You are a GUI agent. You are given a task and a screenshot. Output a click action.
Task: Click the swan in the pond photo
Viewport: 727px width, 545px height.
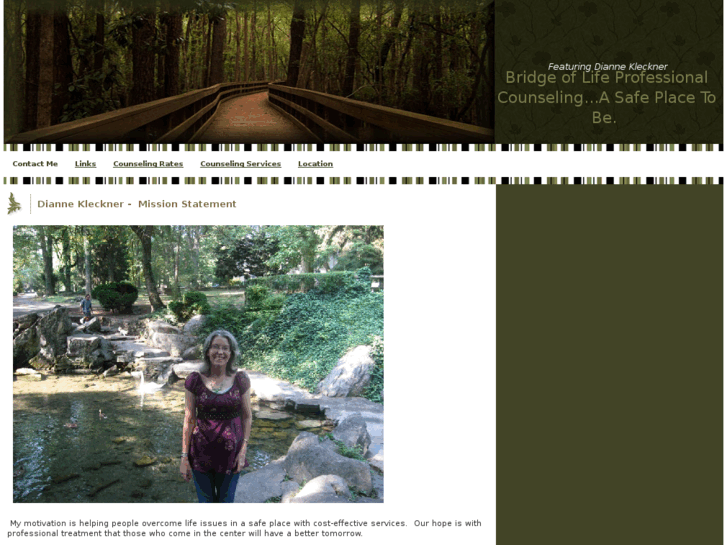tap(142, 383)
